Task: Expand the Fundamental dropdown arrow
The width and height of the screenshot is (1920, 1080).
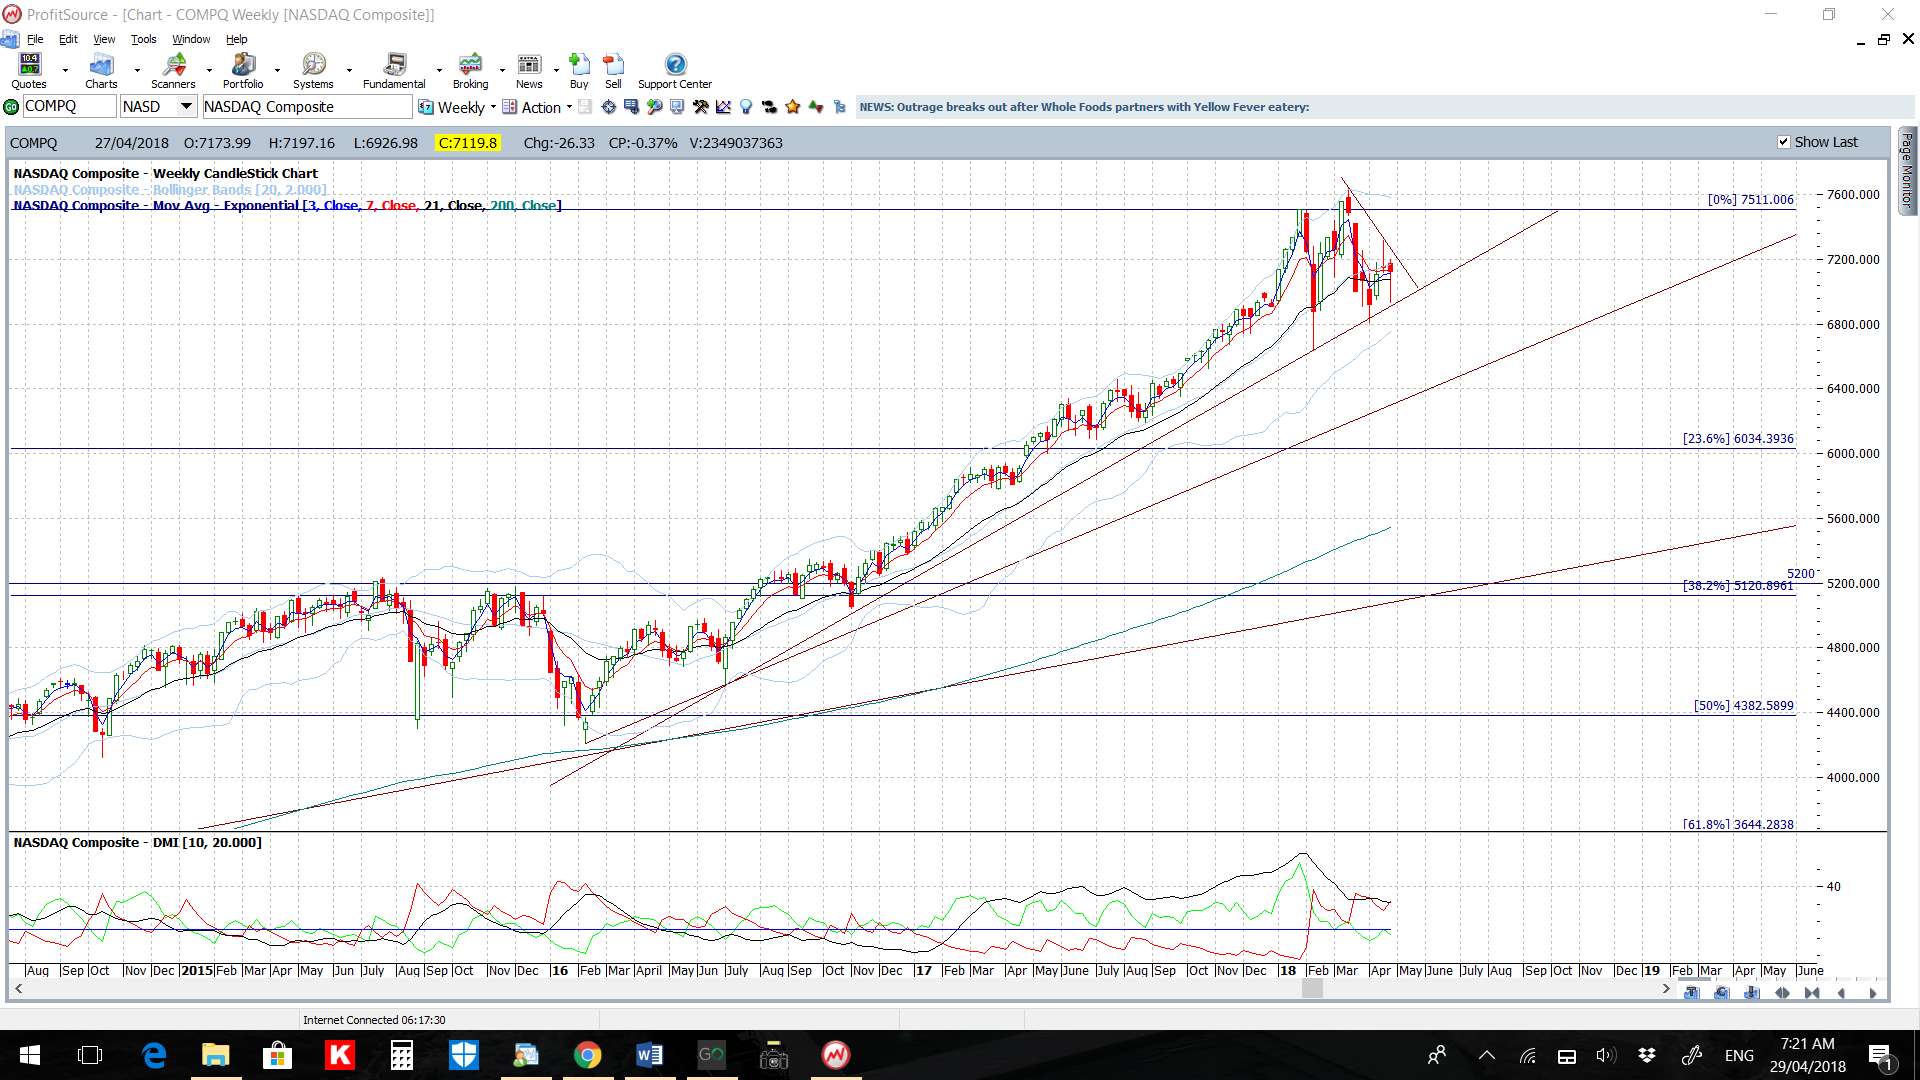Action: [x=439, y=71]
